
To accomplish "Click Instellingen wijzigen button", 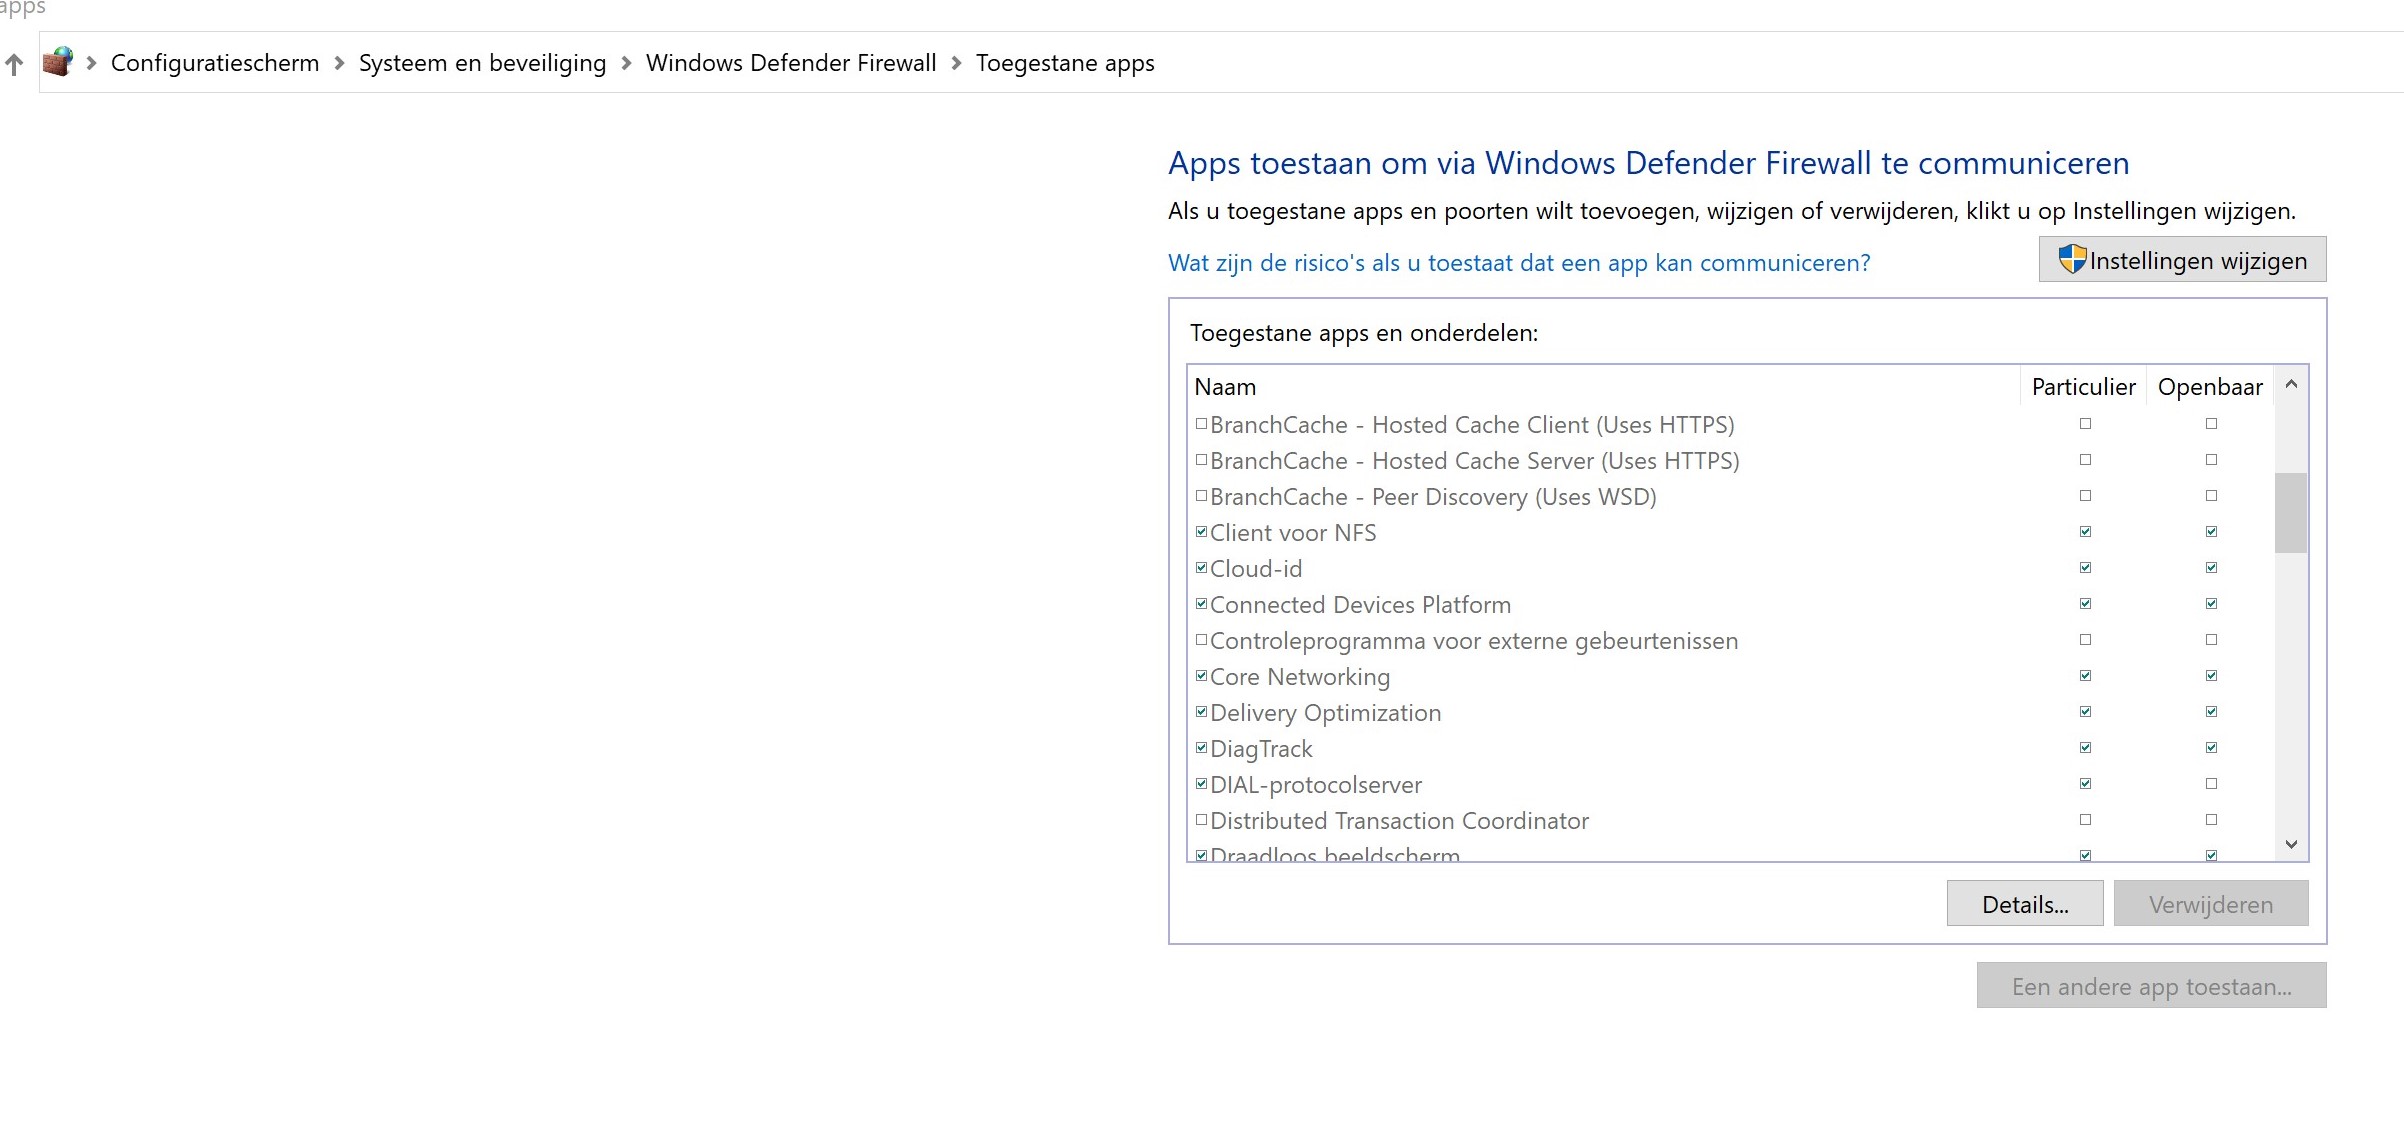I will pos(2182,260).
